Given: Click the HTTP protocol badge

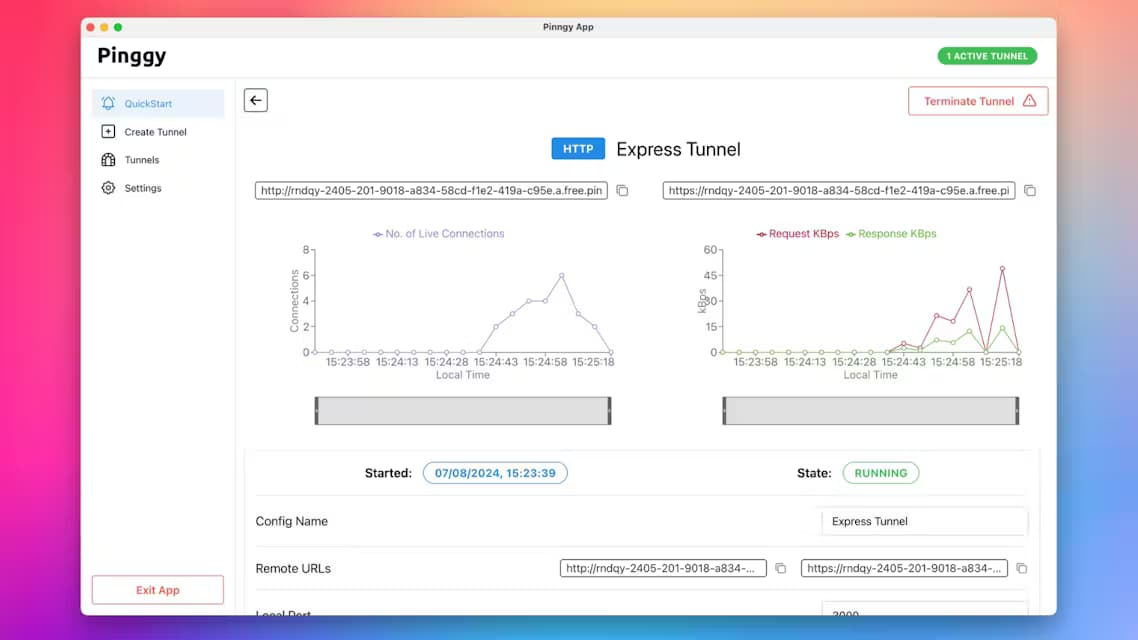Looking at the screenshot, I should [578, 149].
